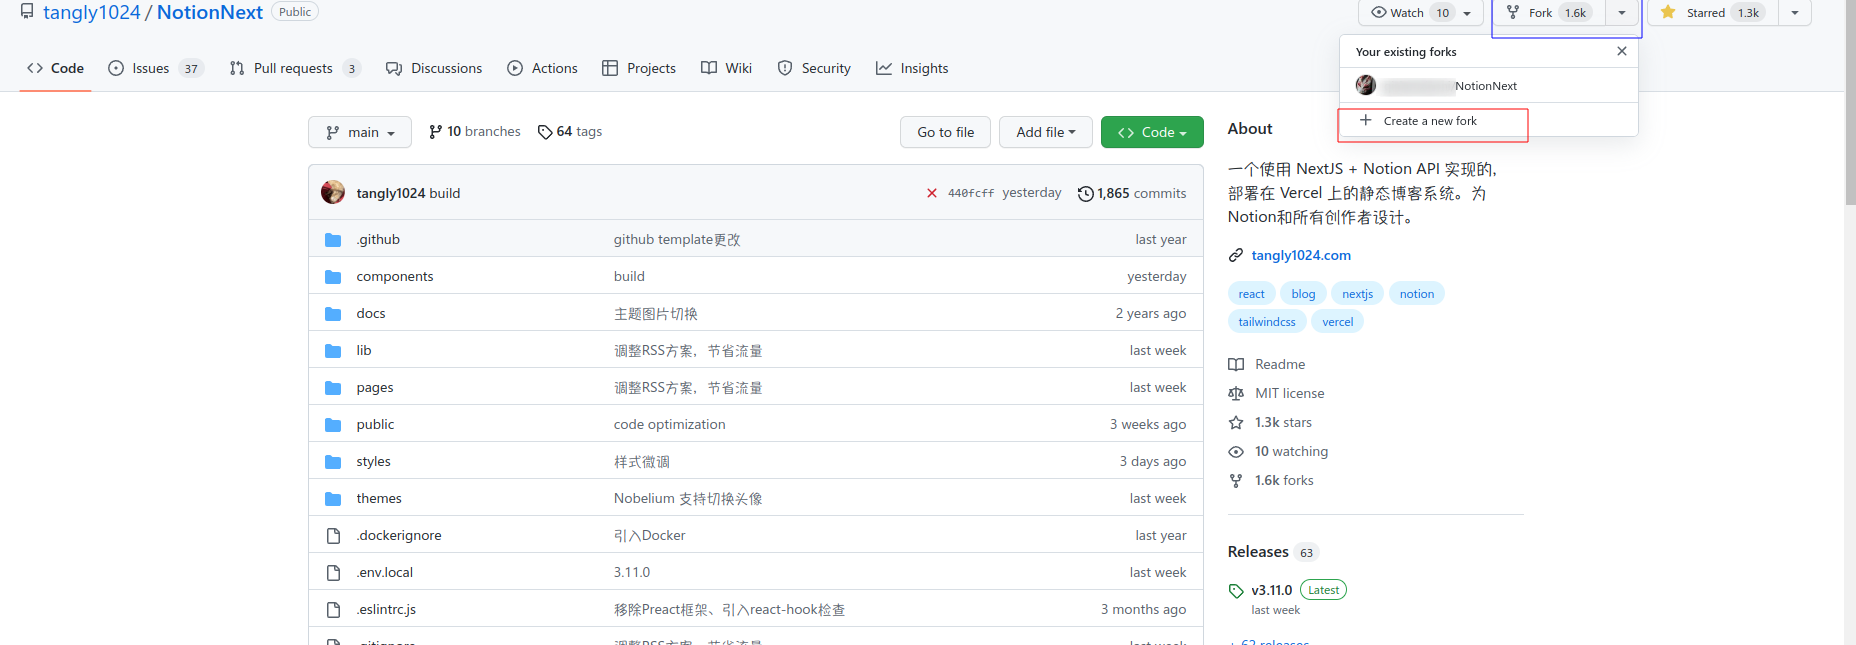Open the green Code dropdown
The width and height of the screenshot is (1856, 645).
click(x=1152, y=132)
